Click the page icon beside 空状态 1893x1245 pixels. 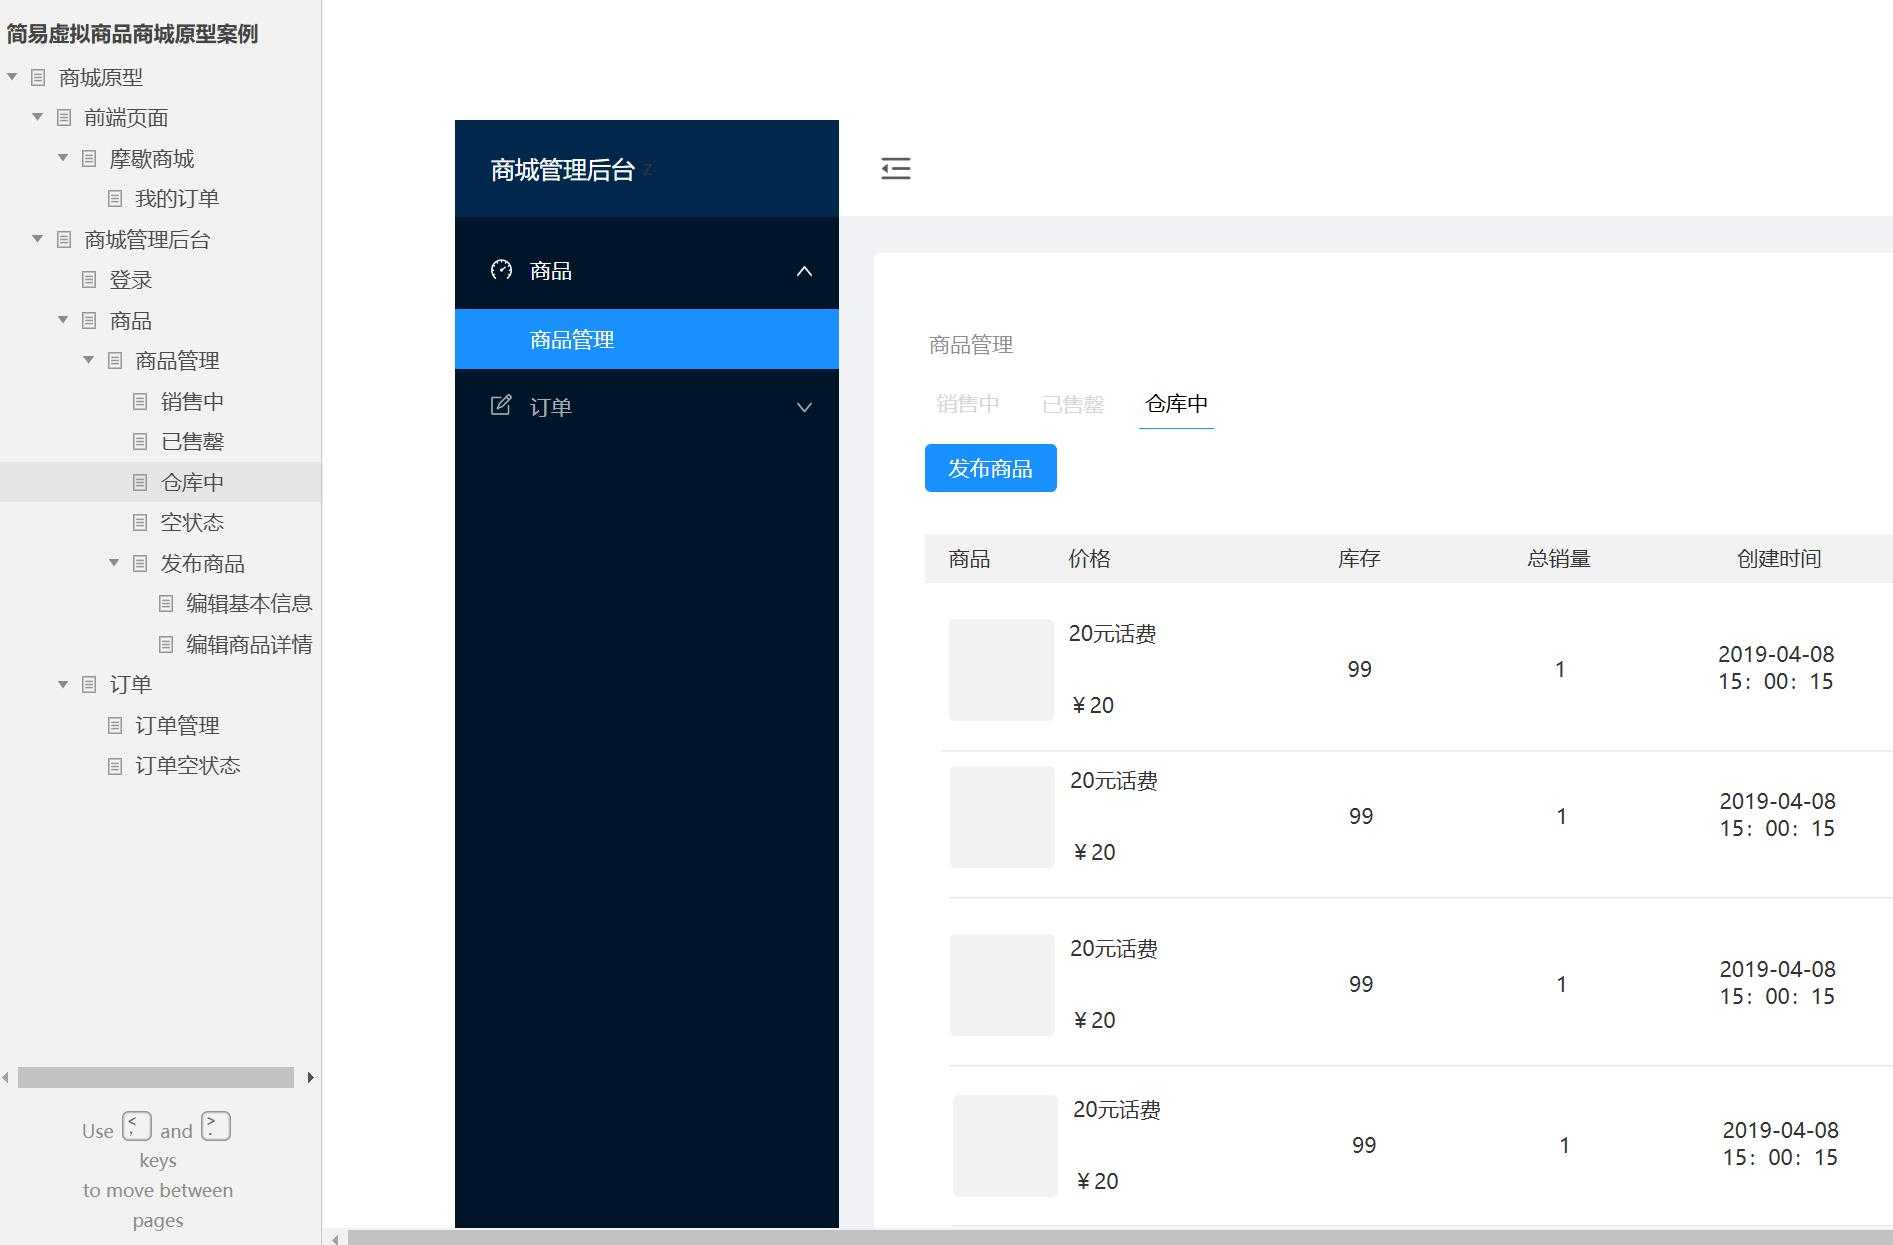click(x=139, y=522)
